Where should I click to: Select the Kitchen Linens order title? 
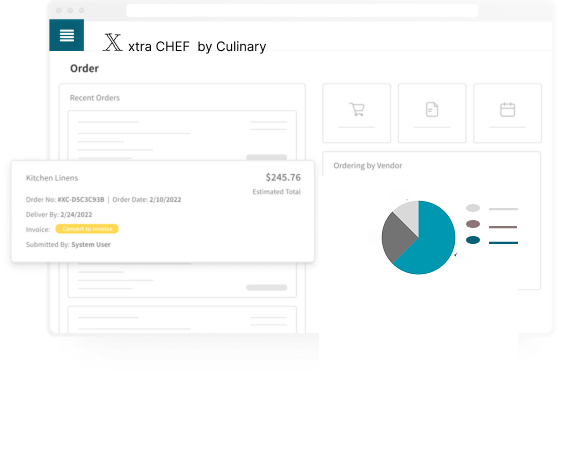[x=52, y=178]
